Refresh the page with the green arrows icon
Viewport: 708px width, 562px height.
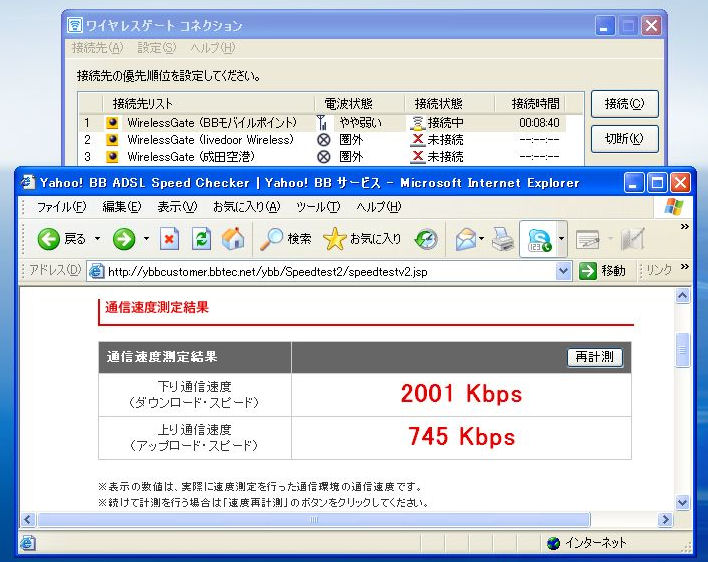201,238
